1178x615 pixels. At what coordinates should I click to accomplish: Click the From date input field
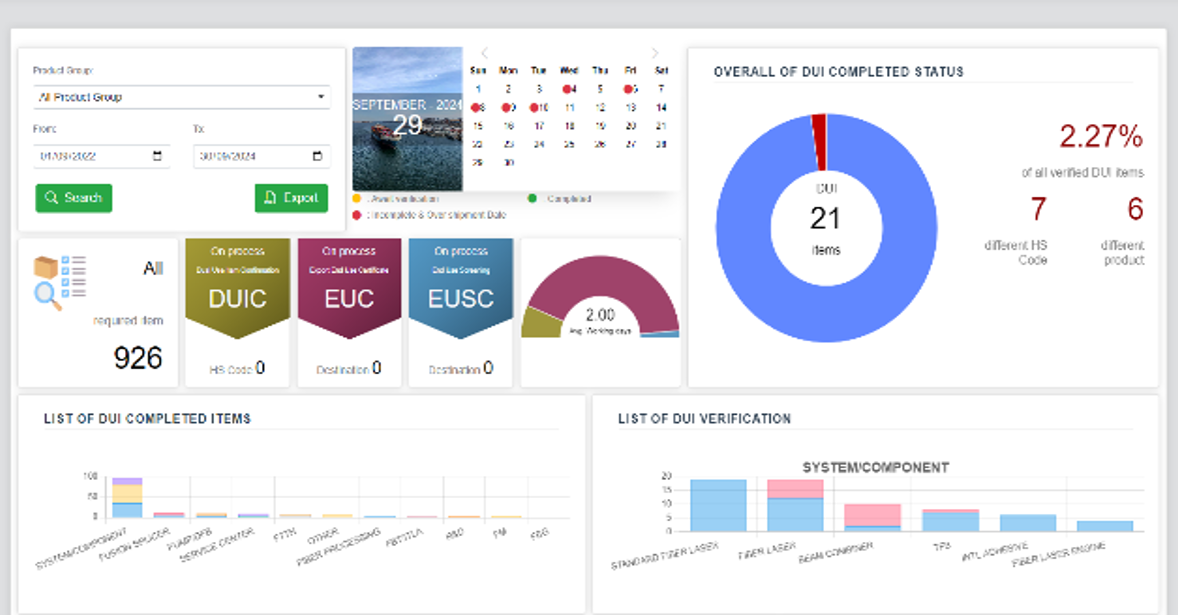tap(92, 157)
